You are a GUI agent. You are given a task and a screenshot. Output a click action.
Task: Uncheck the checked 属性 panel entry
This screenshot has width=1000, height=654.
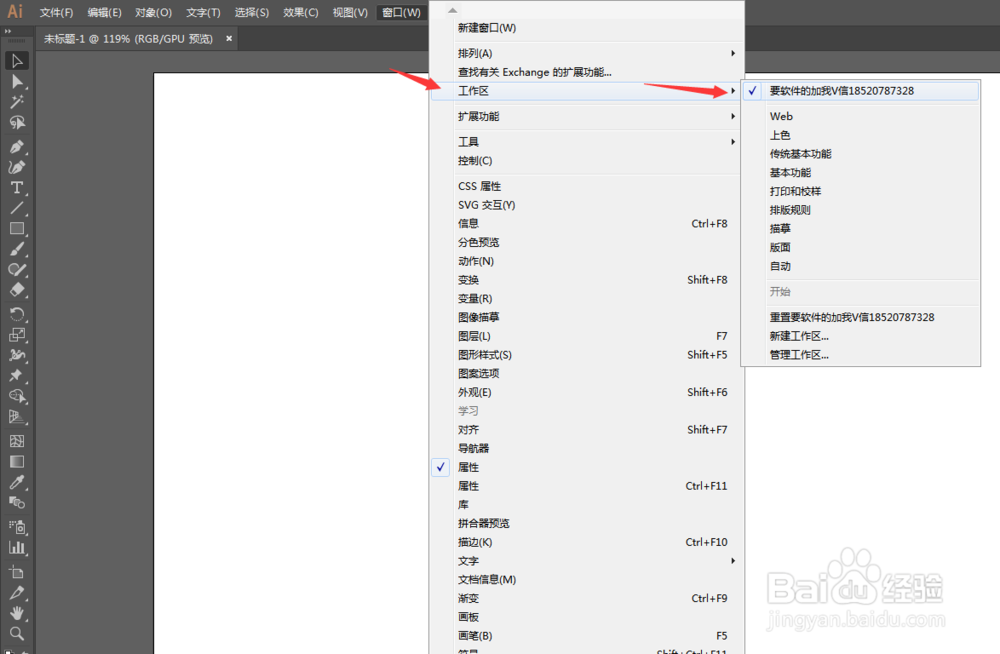[586, 467]
